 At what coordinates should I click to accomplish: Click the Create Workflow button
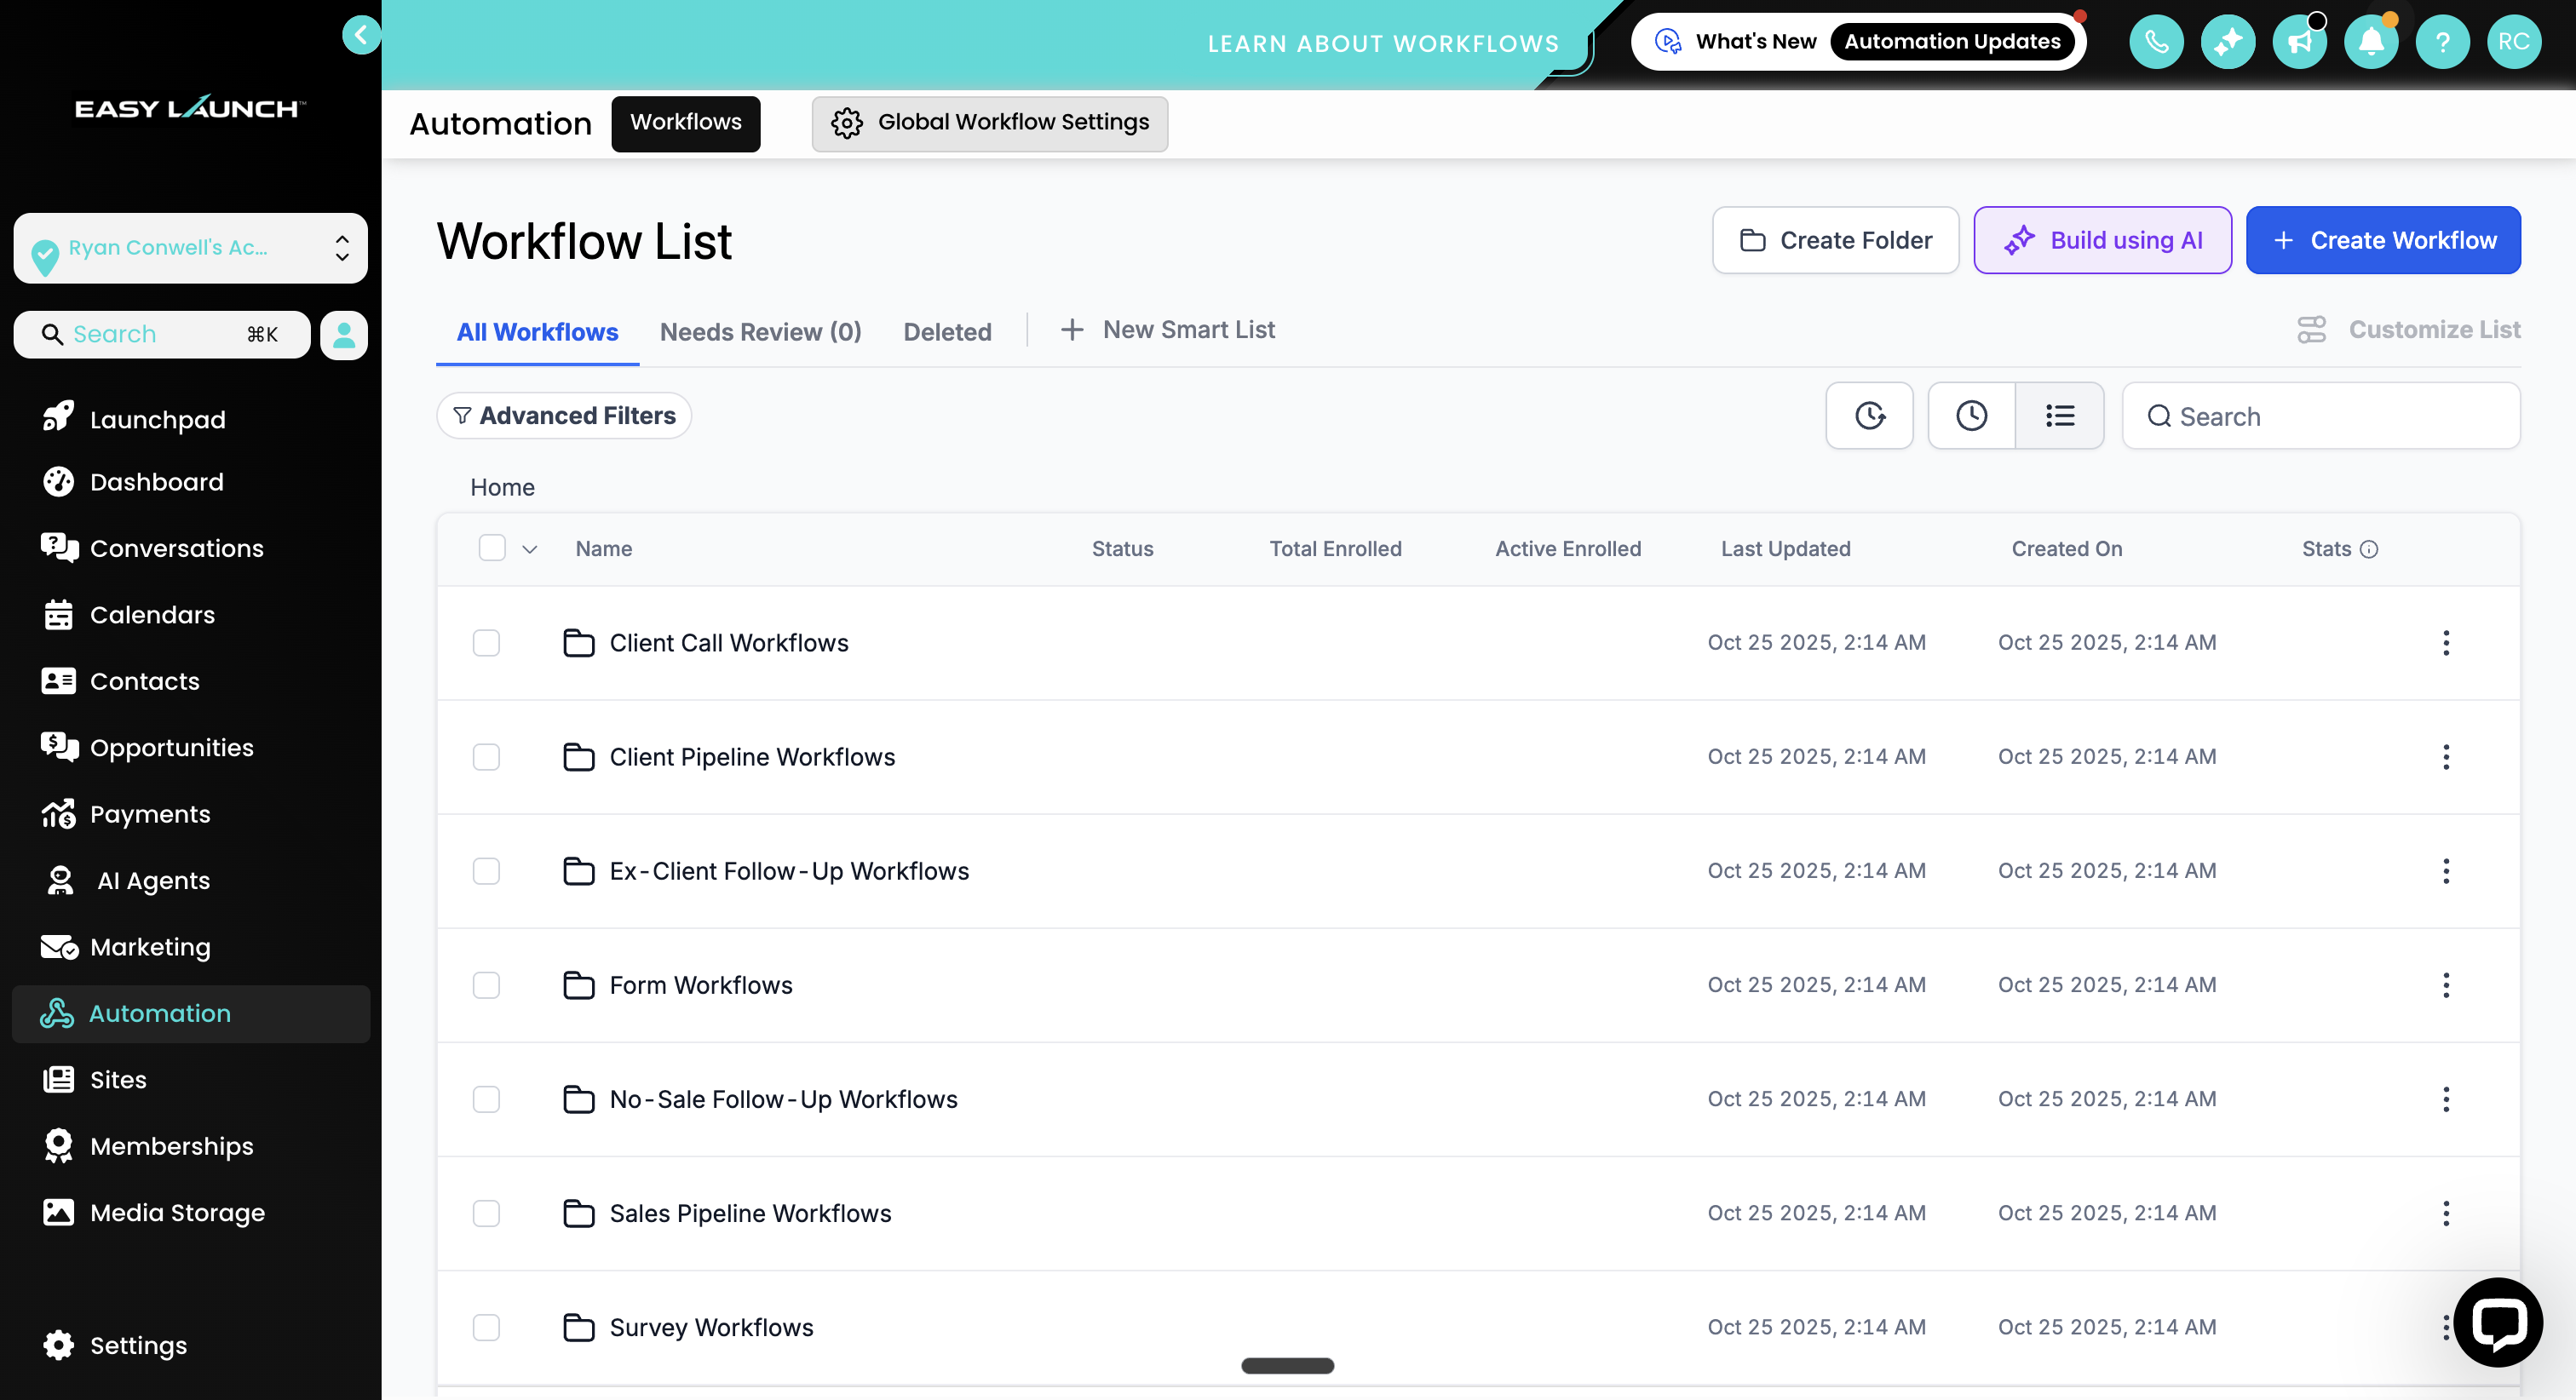coord(2382,240)
